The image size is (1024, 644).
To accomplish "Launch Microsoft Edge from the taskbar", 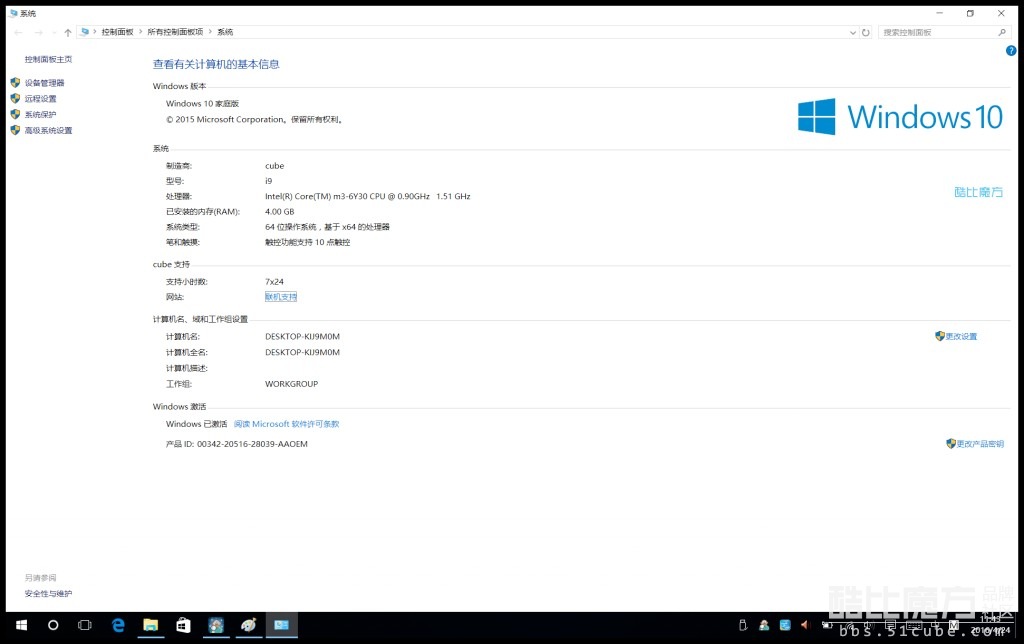I will [118, 625].
